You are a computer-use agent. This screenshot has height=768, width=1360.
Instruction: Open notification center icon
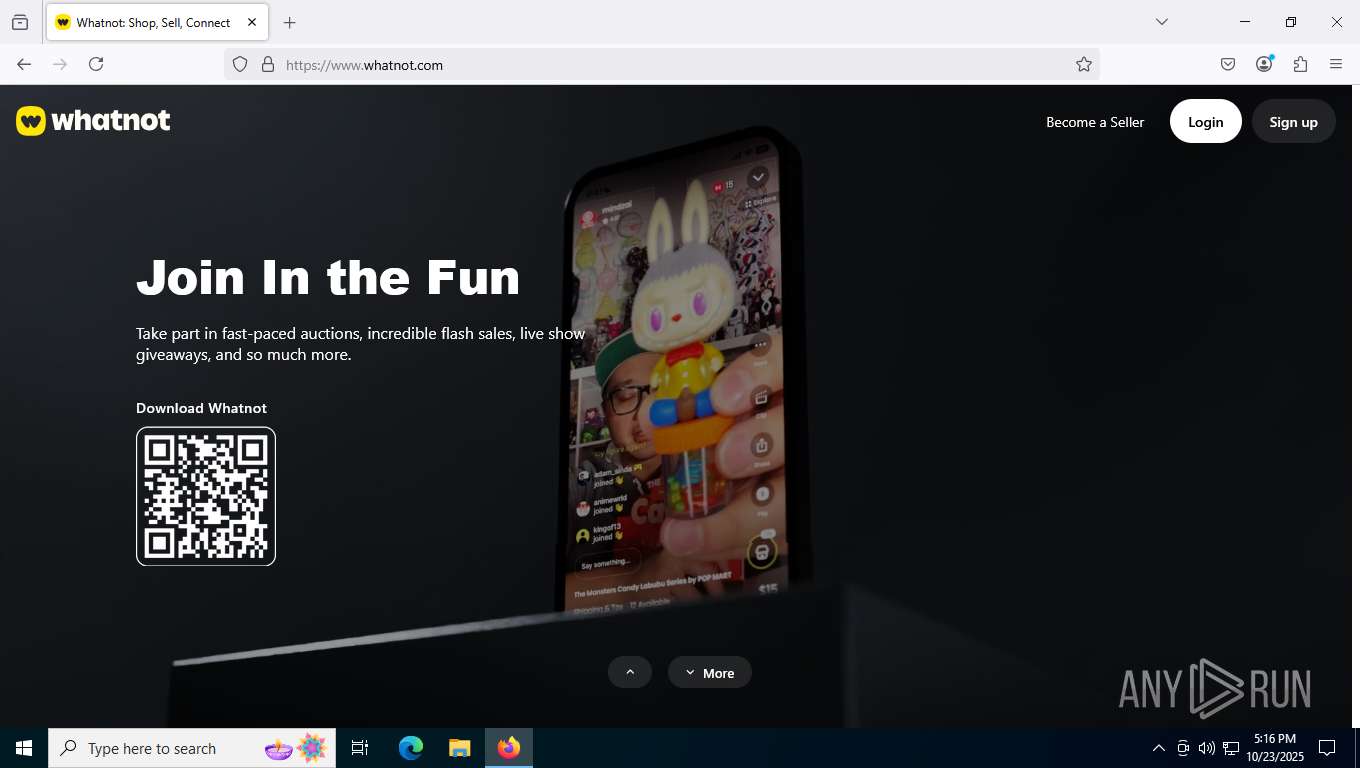coord(1327,748)
